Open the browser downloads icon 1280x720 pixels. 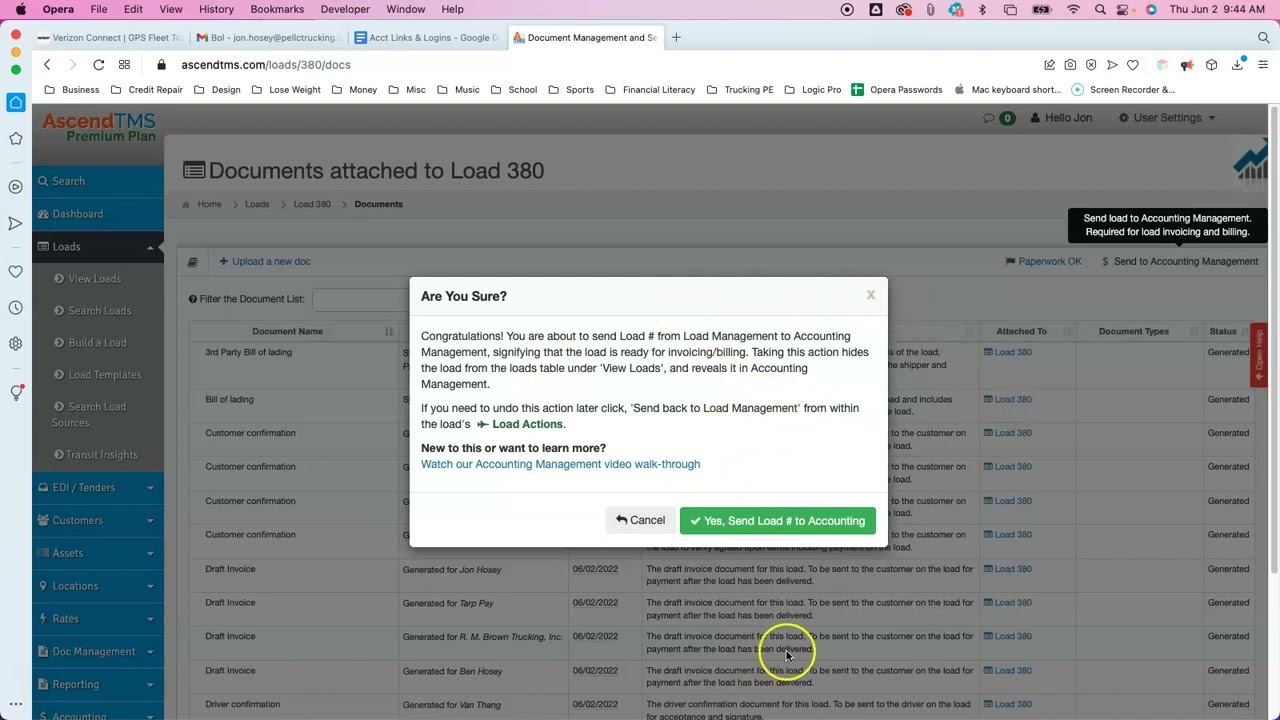[1238, 65]
